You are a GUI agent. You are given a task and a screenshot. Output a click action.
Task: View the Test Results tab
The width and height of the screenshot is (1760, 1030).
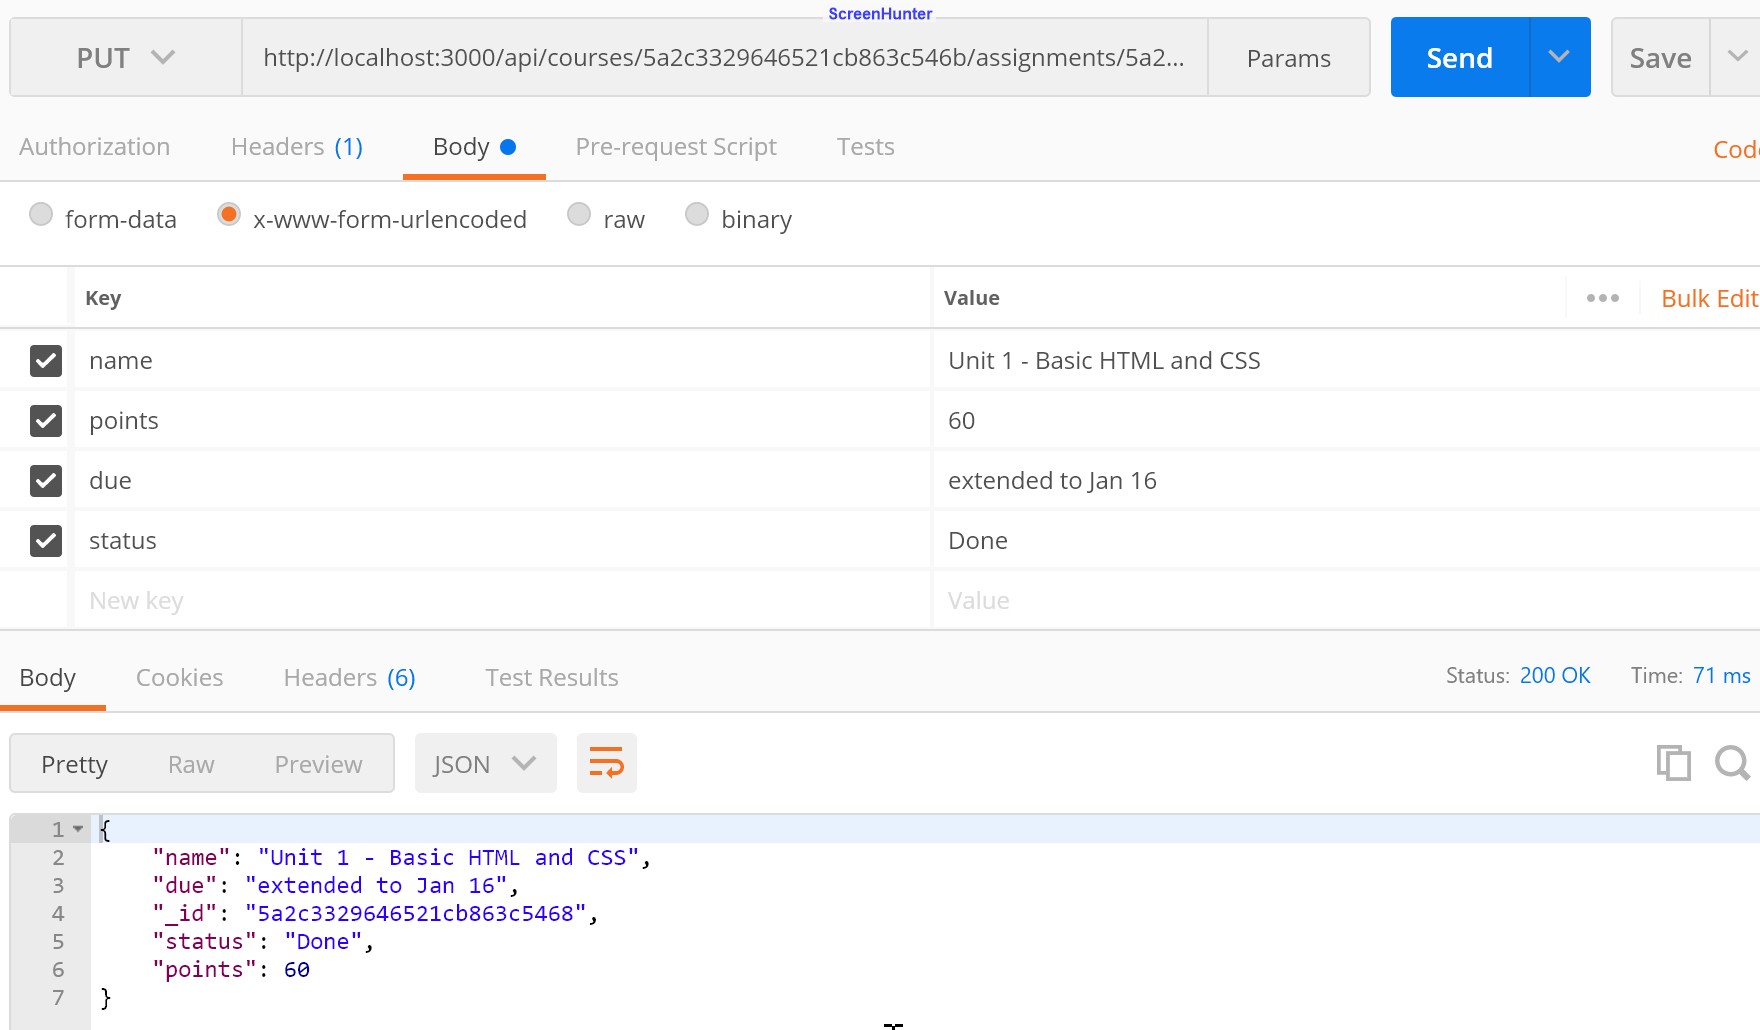coord(552,677)
